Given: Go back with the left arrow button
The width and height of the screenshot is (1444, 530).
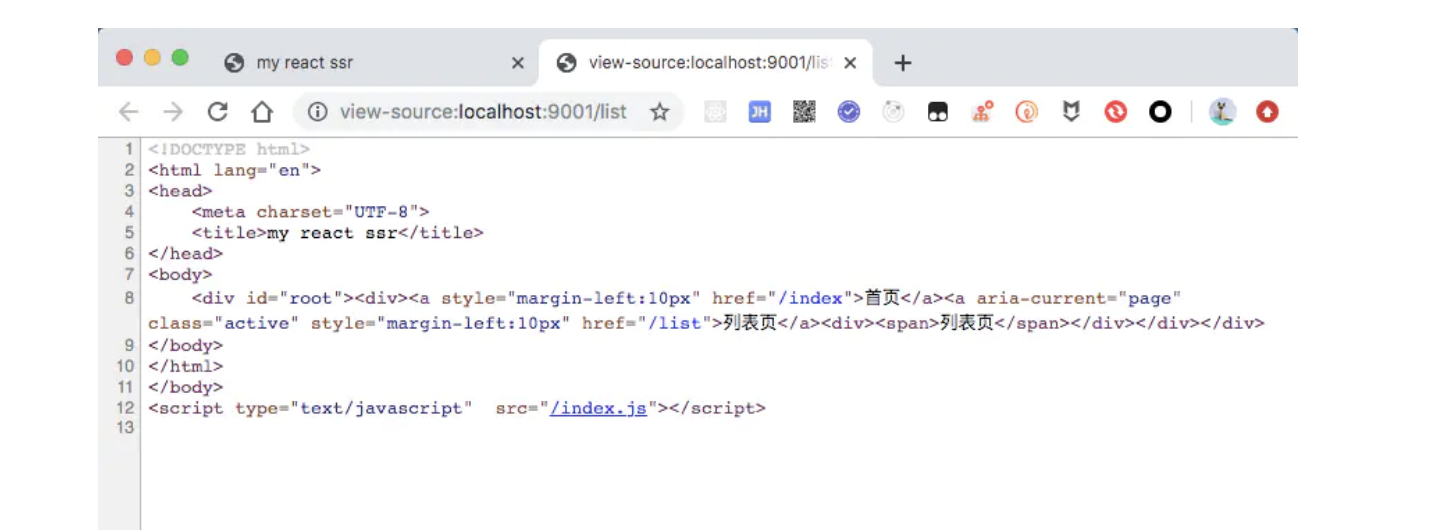Looking at the screenshot, I should click(x=128, y=112).
